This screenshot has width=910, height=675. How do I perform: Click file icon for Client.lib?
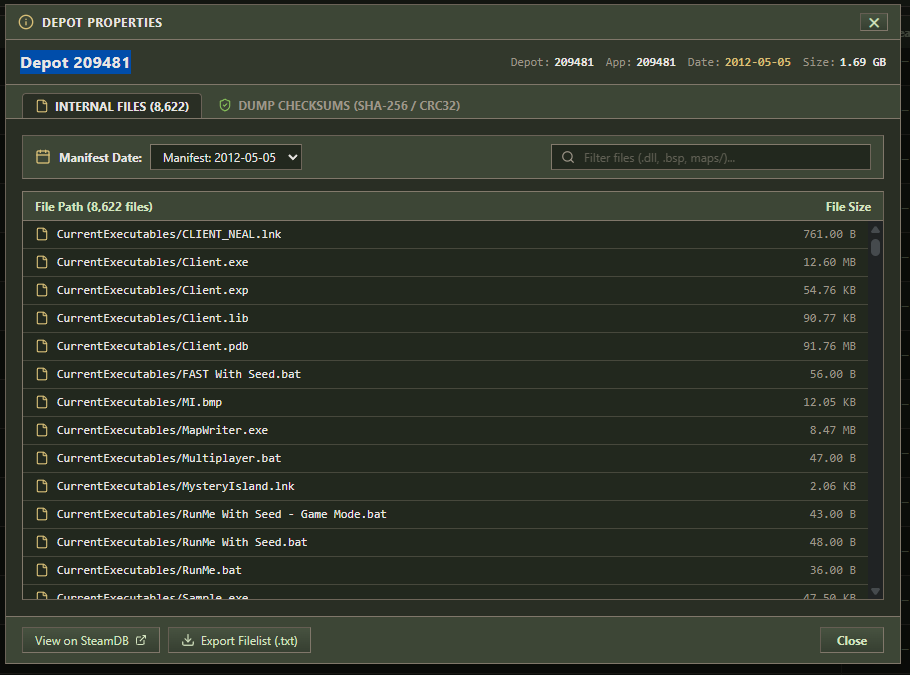[42, 318]
